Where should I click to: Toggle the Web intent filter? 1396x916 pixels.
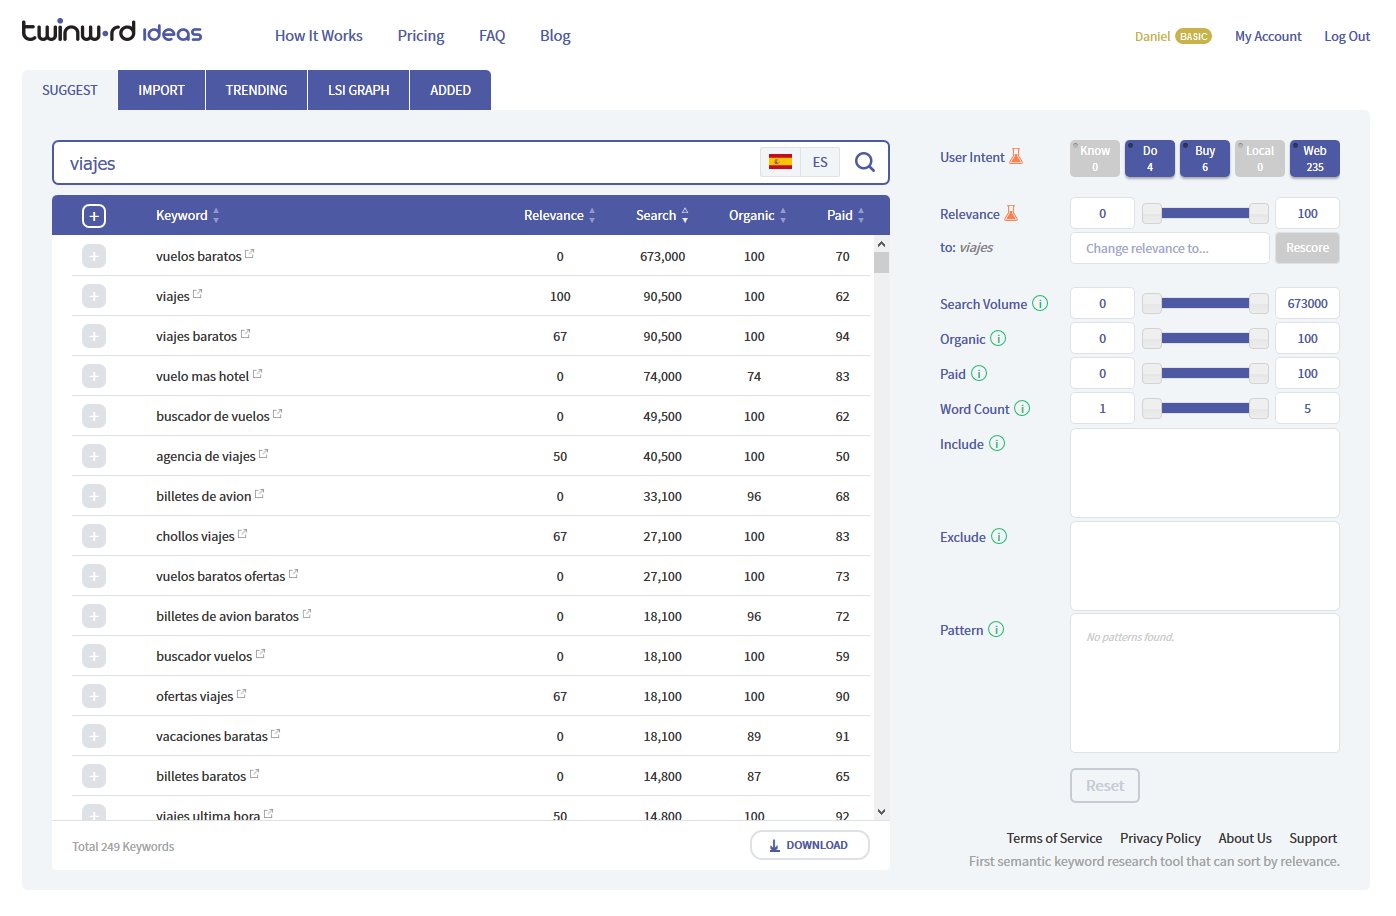pos(1315,158)
